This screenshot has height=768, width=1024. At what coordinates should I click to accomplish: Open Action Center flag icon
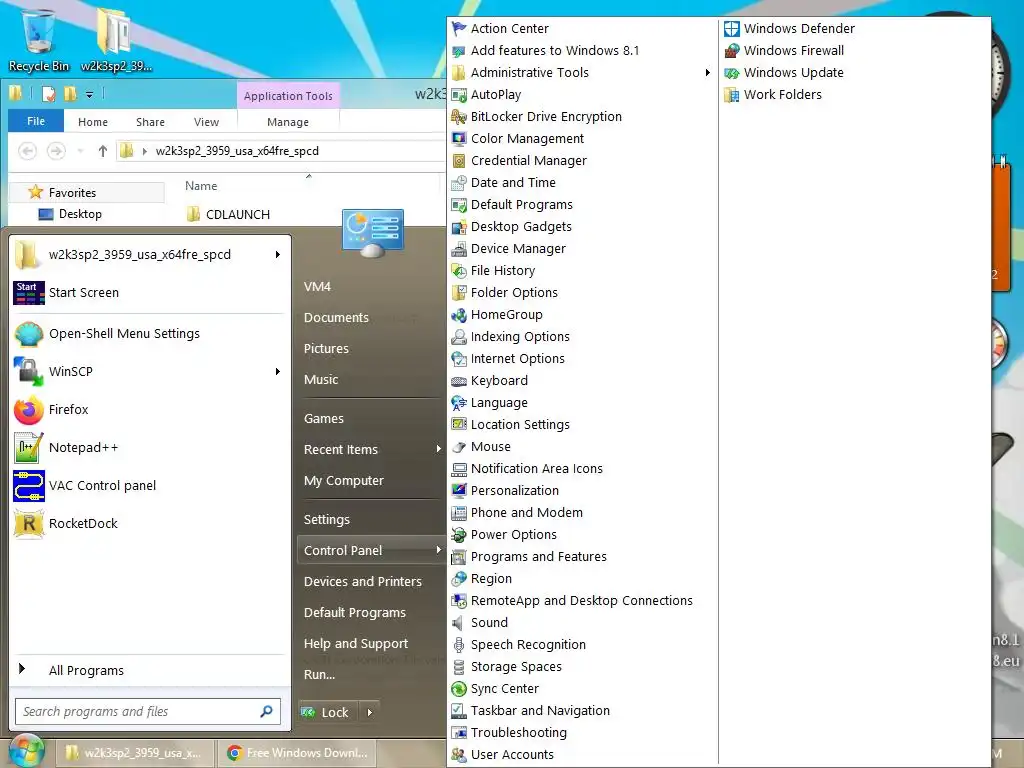[459, 29]
